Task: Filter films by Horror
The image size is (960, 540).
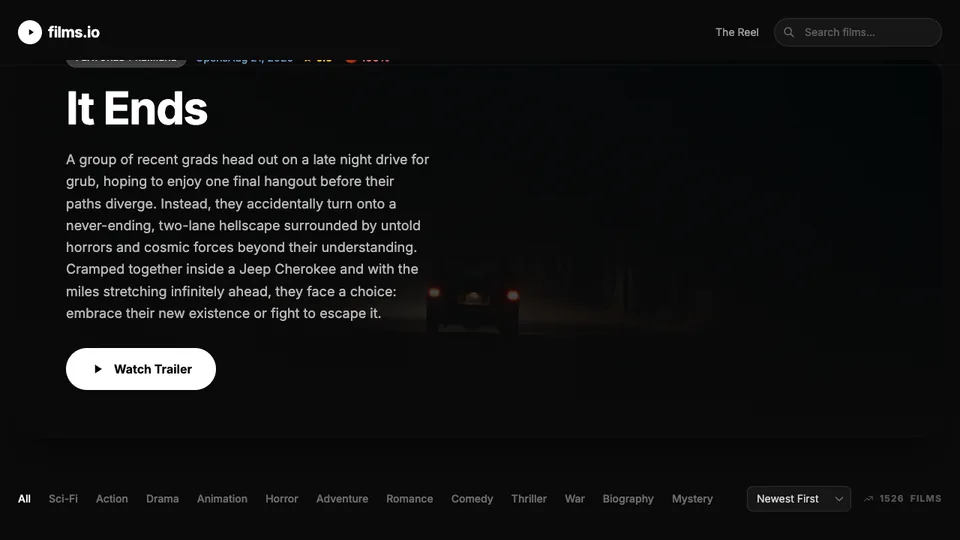Action: click(282, 499)
